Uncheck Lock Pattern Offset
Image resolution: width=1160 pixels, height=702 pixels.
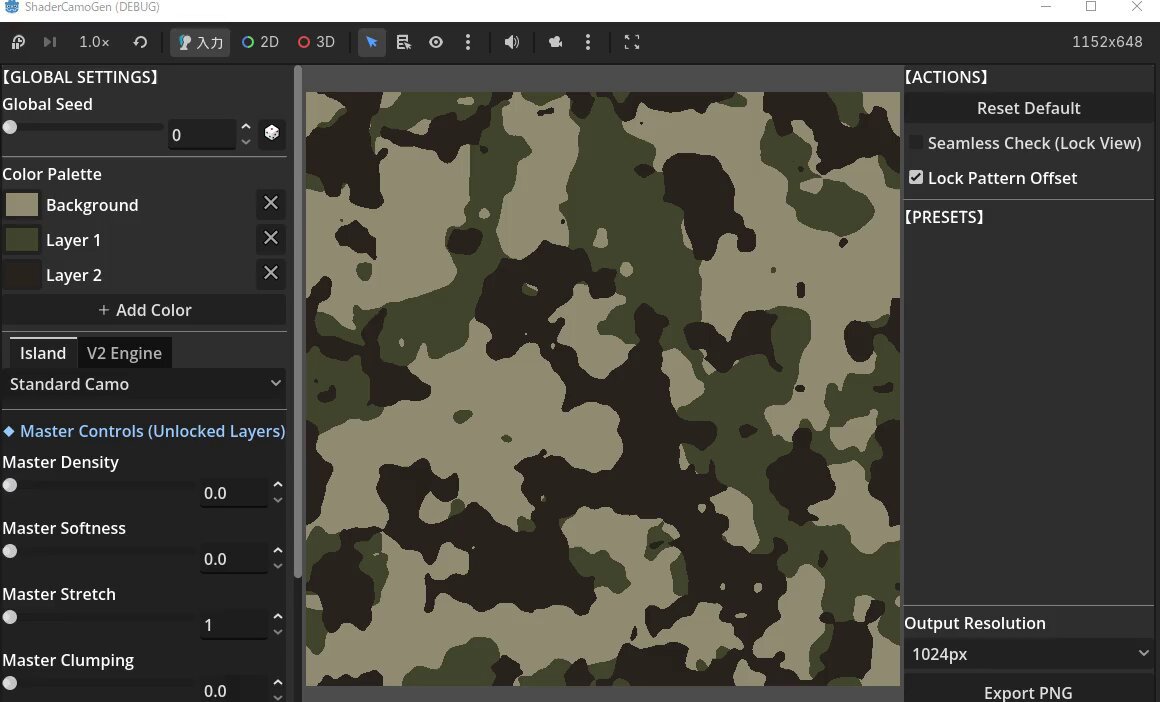916,178
